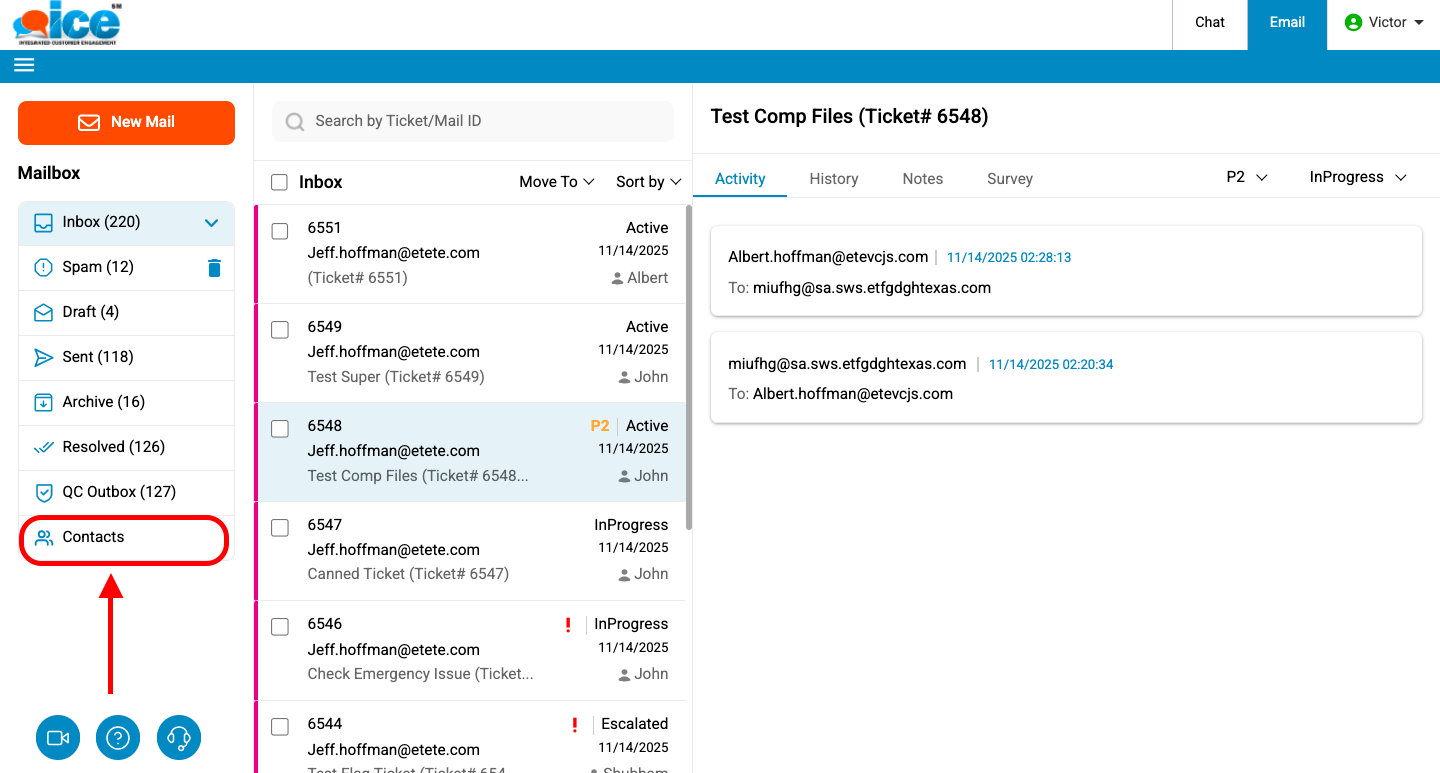Select checkbox for ticket 6547

(280, 527)
